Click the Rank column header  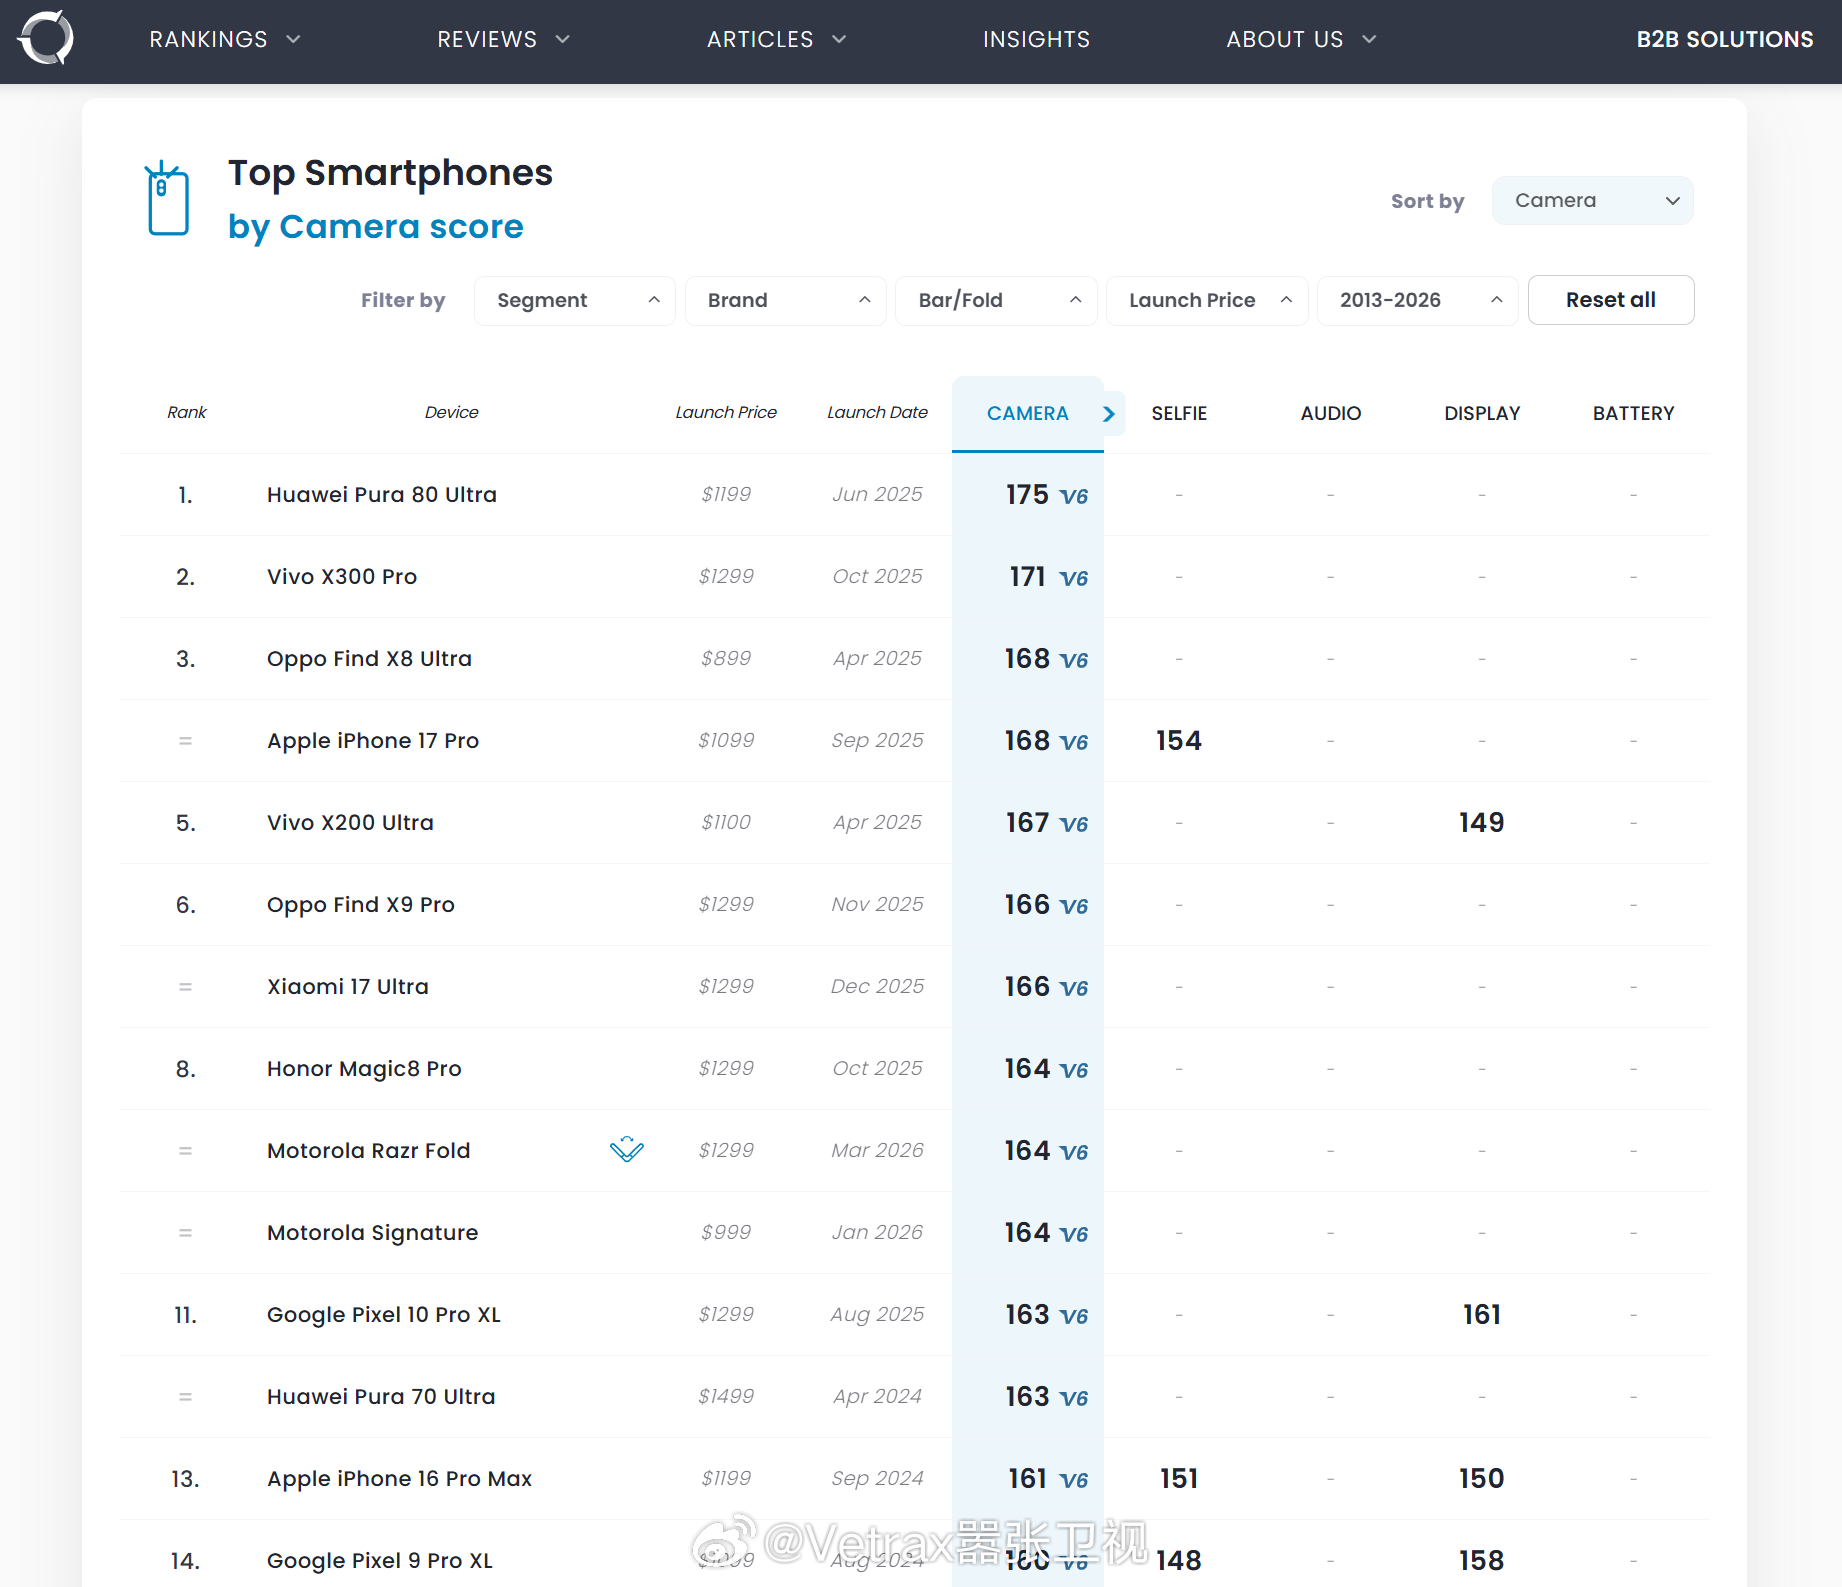point(187,412)
